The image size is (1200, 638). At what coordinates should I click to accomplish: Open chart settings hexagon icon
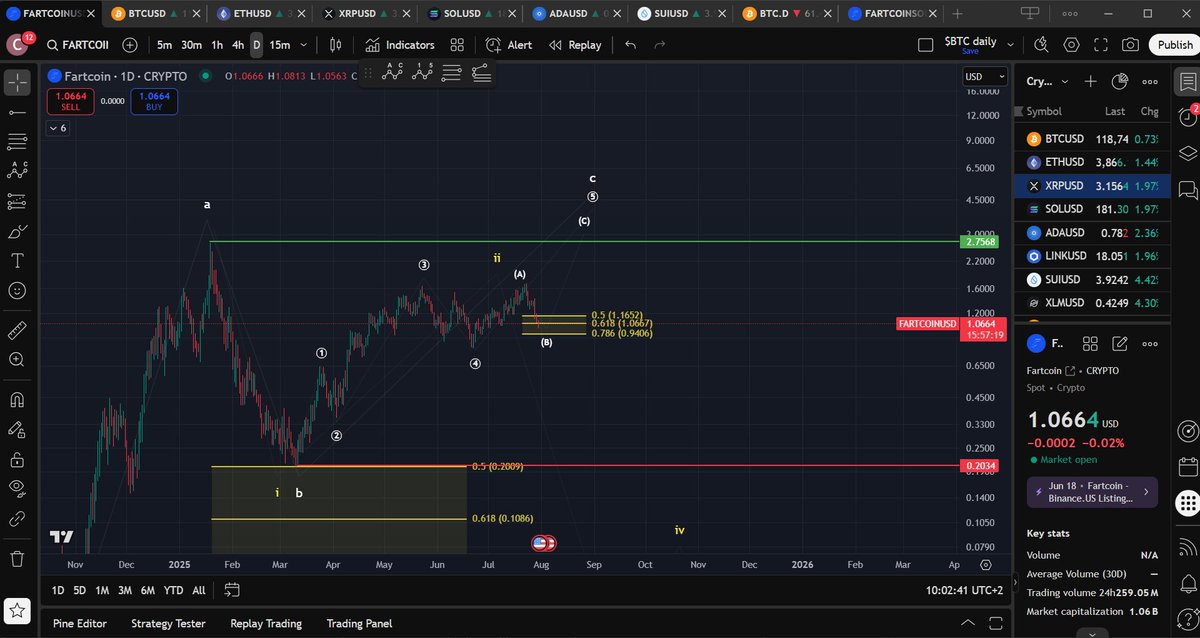1071,45
